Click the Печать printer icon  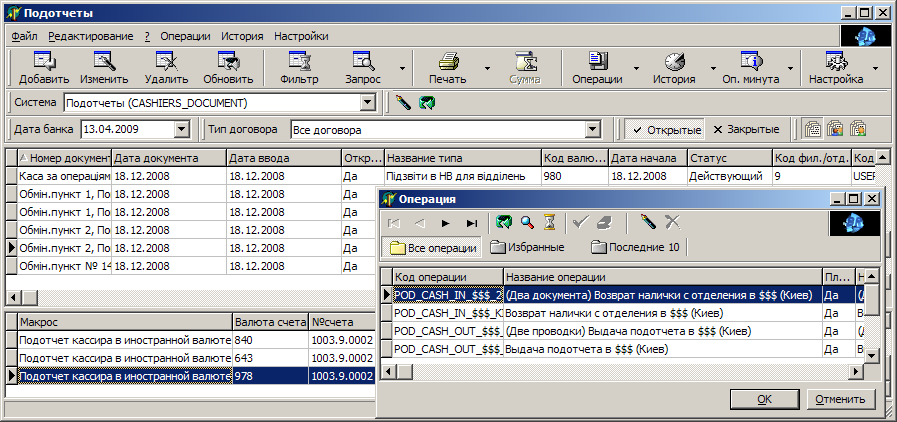click(447, 60)
